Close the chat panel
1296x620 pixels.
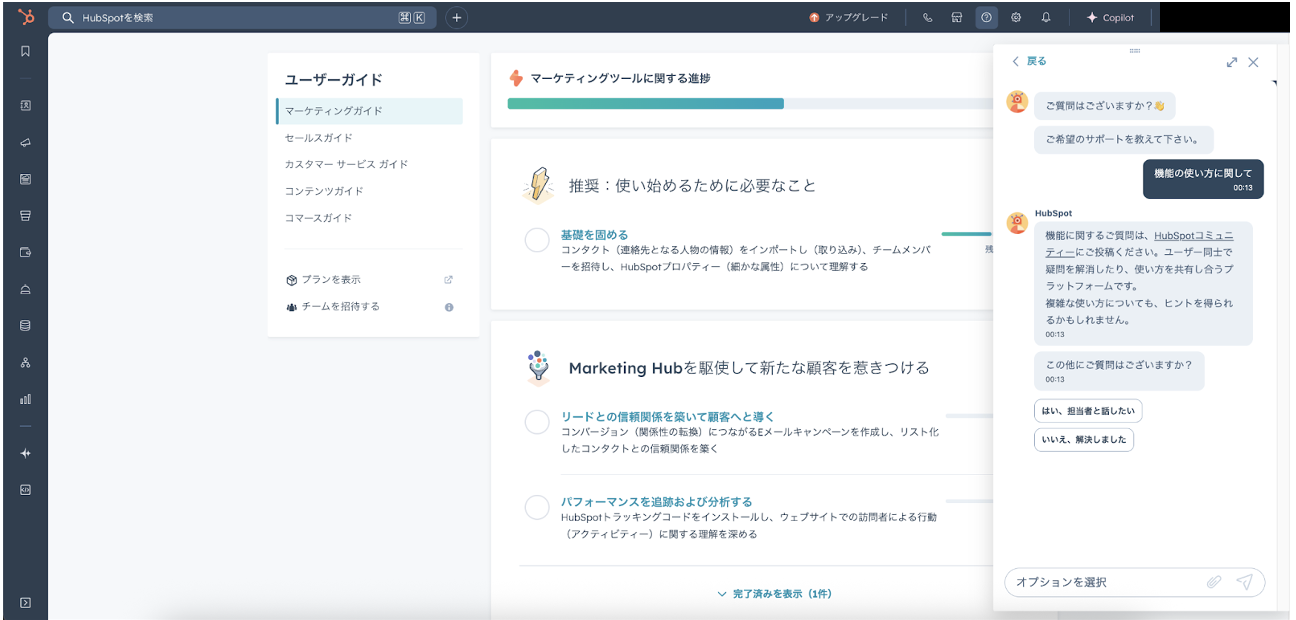click(1253, 62)
